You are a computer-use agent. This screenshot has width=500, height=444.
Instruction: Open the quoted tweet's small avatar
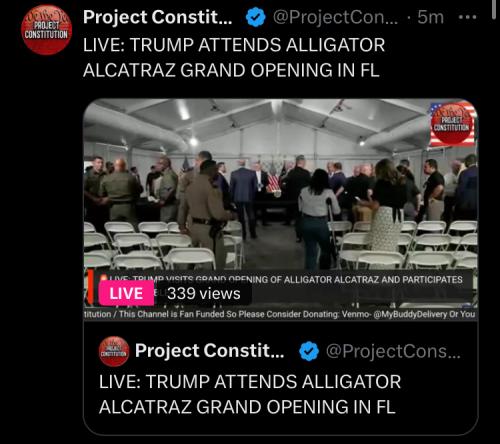pos(114,351)
